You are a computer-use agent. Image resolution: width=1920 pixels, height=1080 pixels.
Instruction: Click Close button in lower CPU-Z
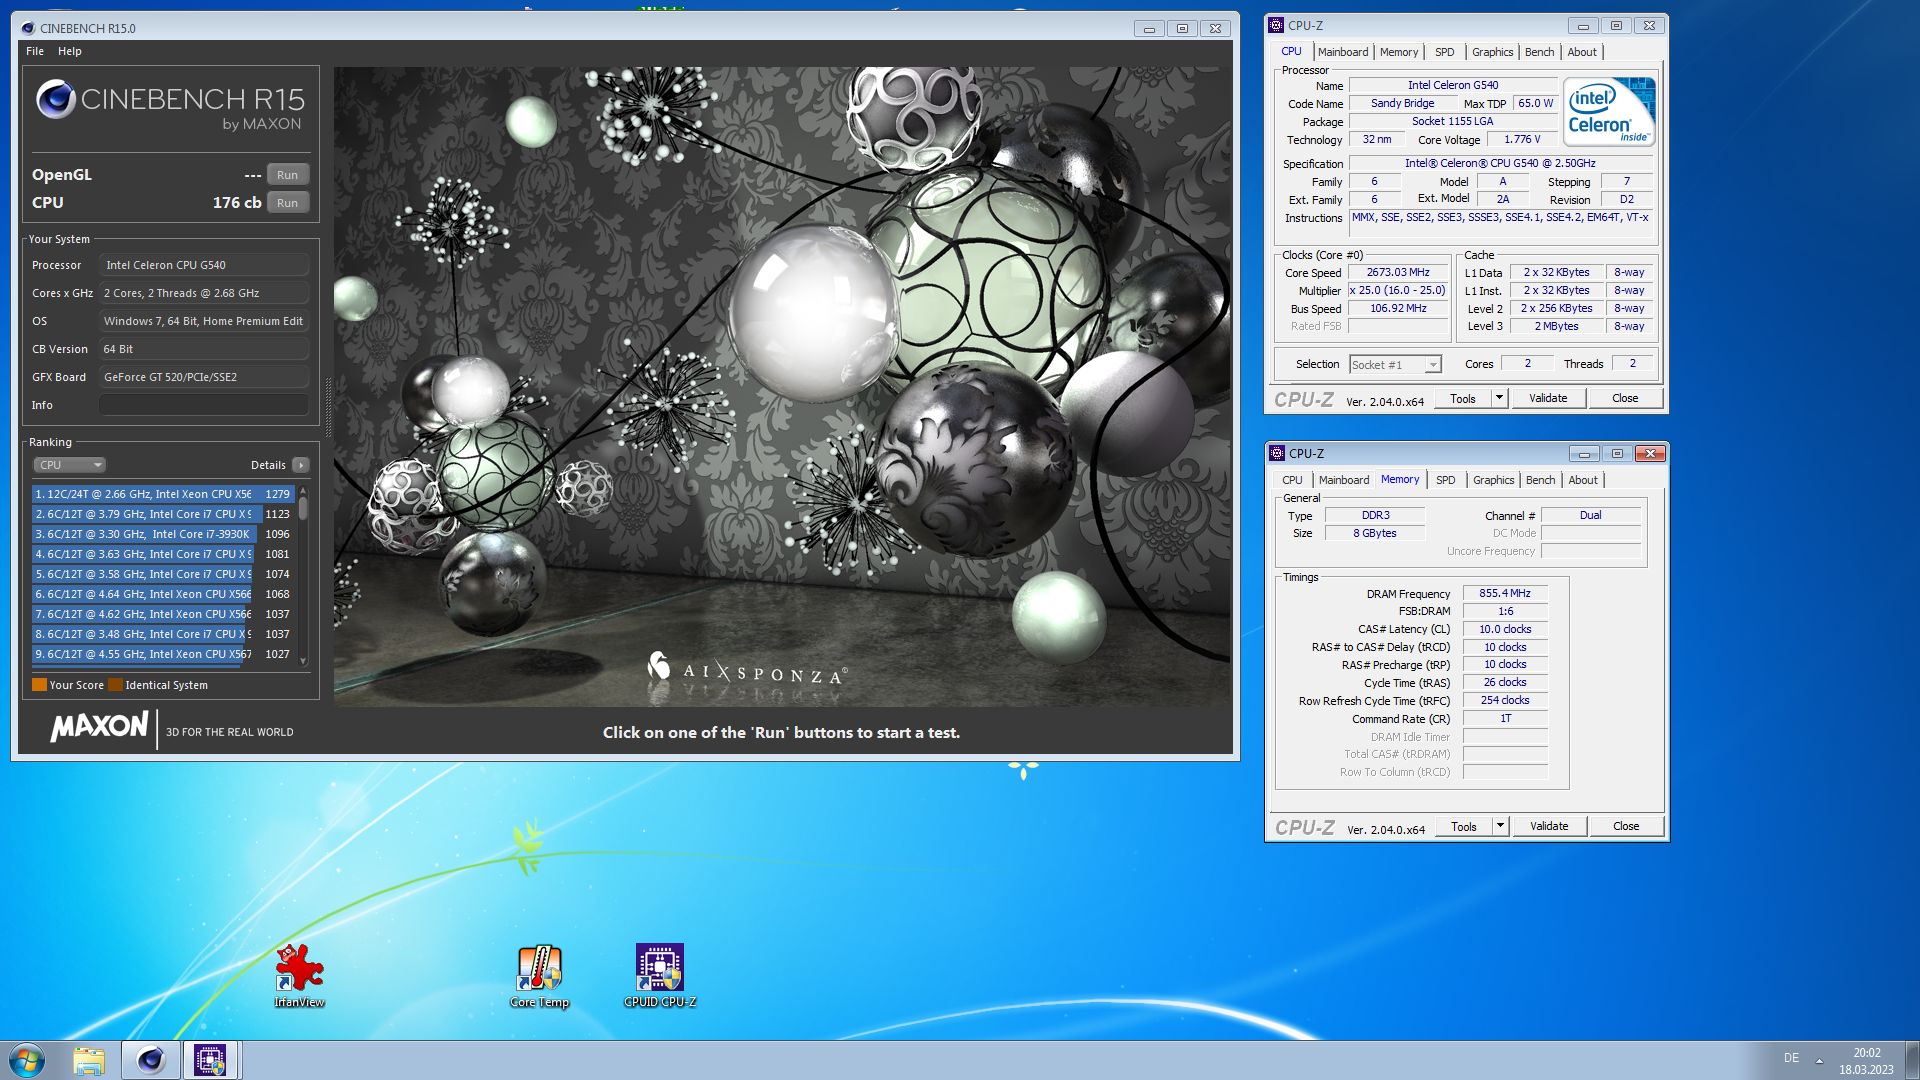click(x=1626, y=826)
